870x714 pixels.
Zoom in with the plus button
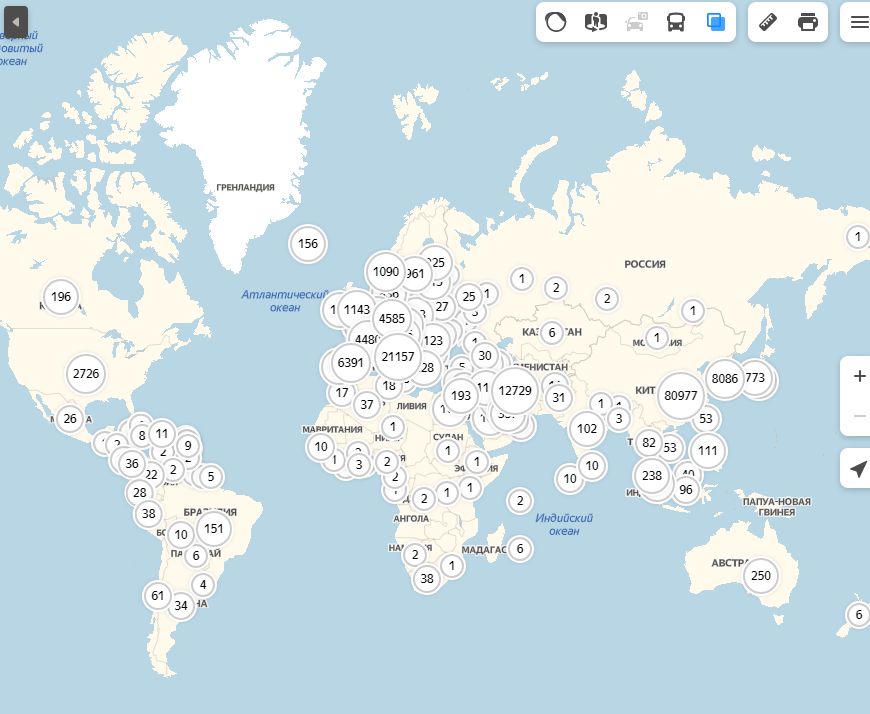pyautogui.click(x=859, y=377)
